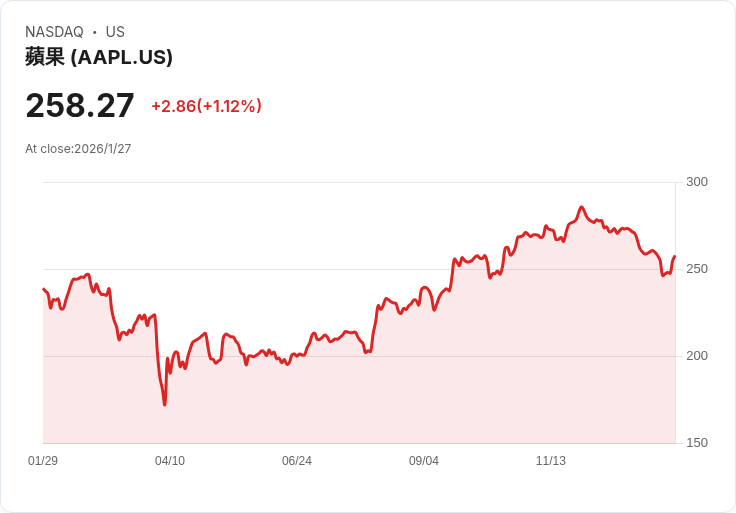Click the leftmost start of the price line
Screen dimensions: 736x513
coord(43,289)
